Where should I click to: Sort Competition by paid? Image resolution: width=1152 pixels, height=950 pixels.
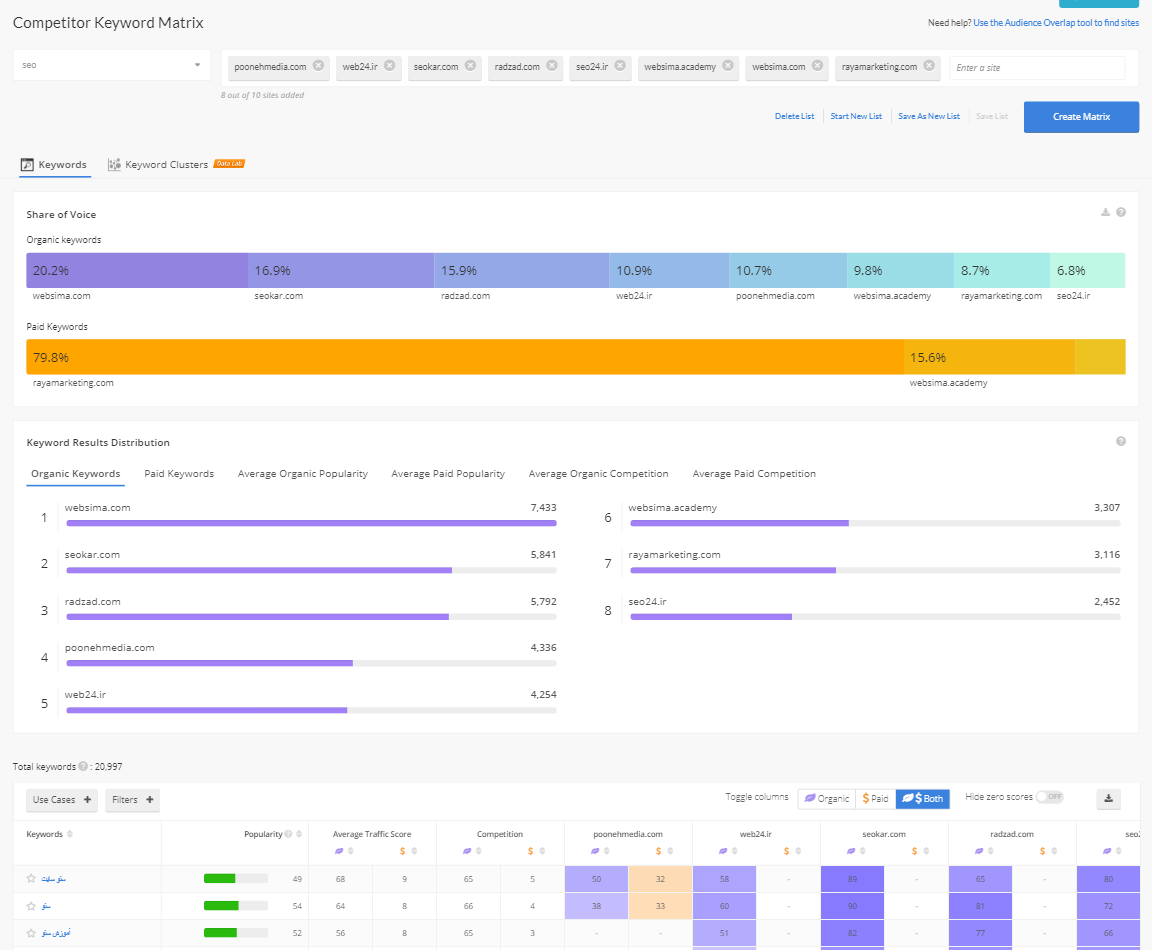click(x=542, y=851)
